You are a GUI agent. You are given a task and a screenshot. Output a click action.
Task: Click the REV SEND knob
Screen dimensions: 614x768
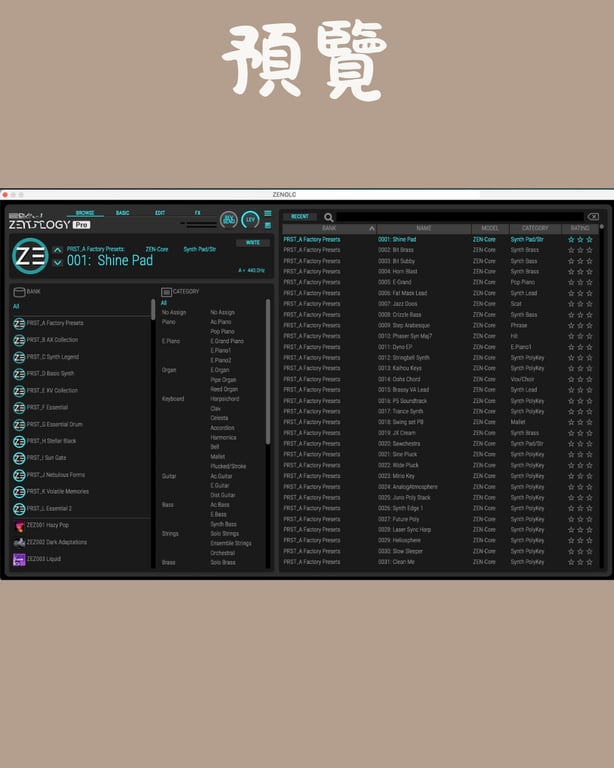click(229, 219)
